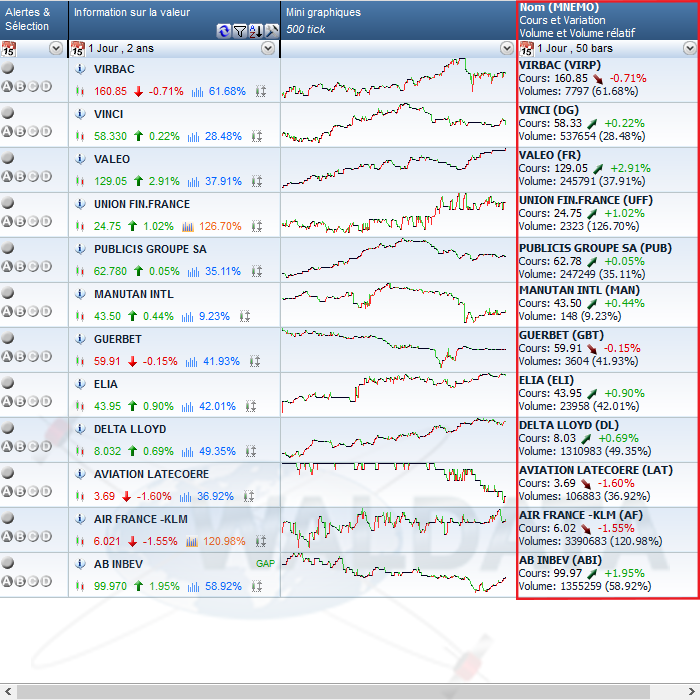Click calendar icon next to '1 Jour , 50 bars'
The width and height of the screenshot is (700, 700).
pyautogui.click(x=527, y=49)
